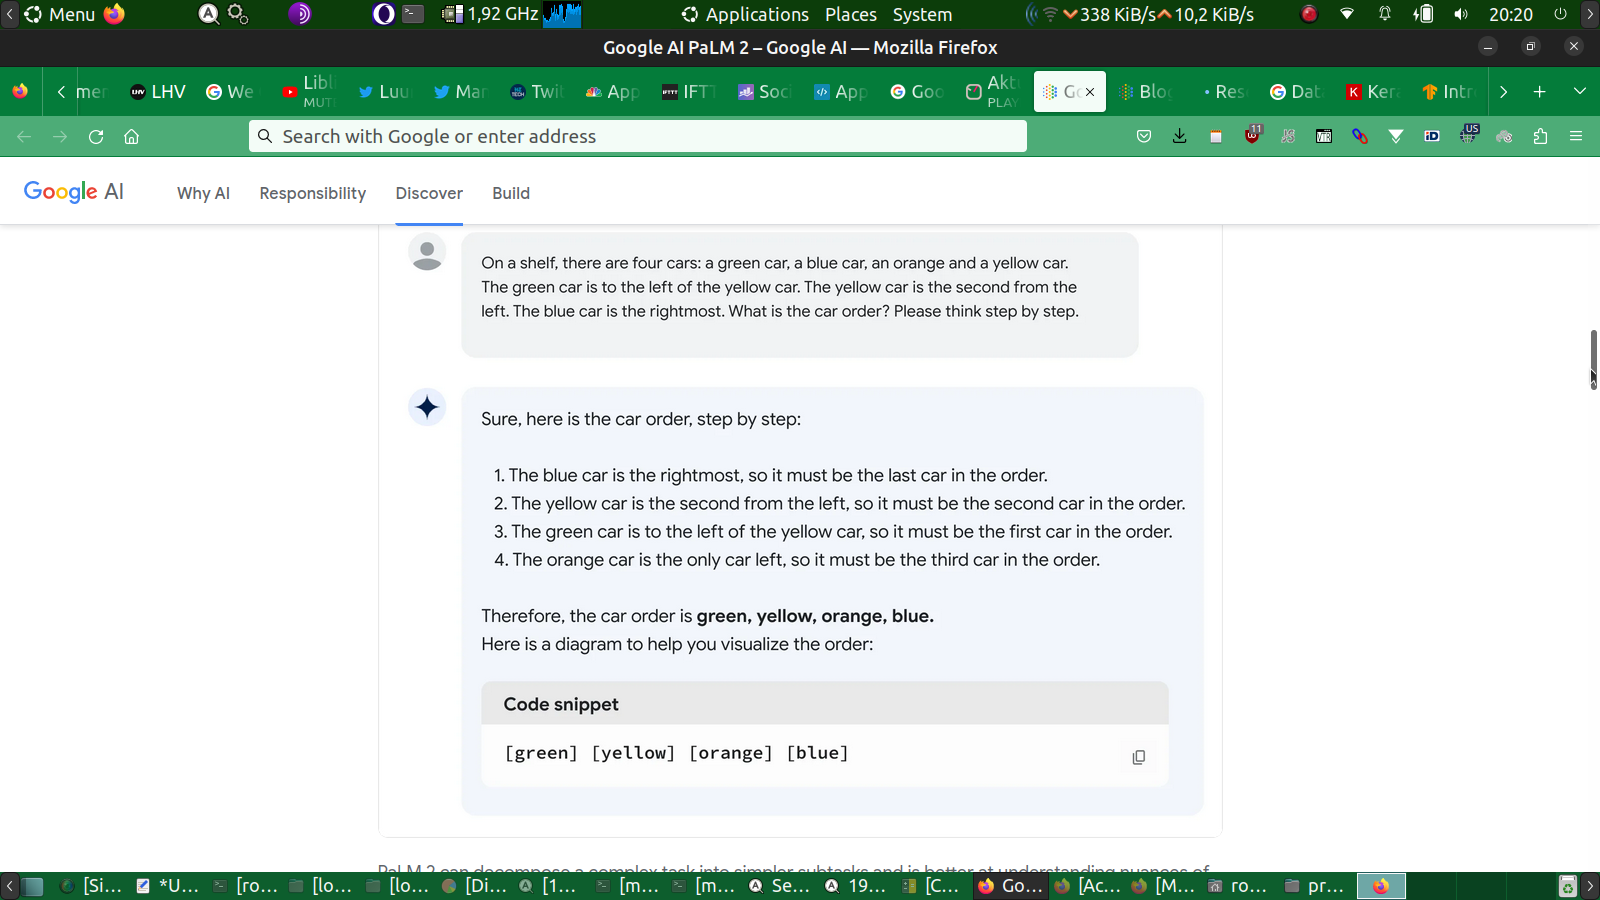This screenshot has width=1600, height=900.
Task: Open the Se… taskbar window entry
Action: pos(781,886)
